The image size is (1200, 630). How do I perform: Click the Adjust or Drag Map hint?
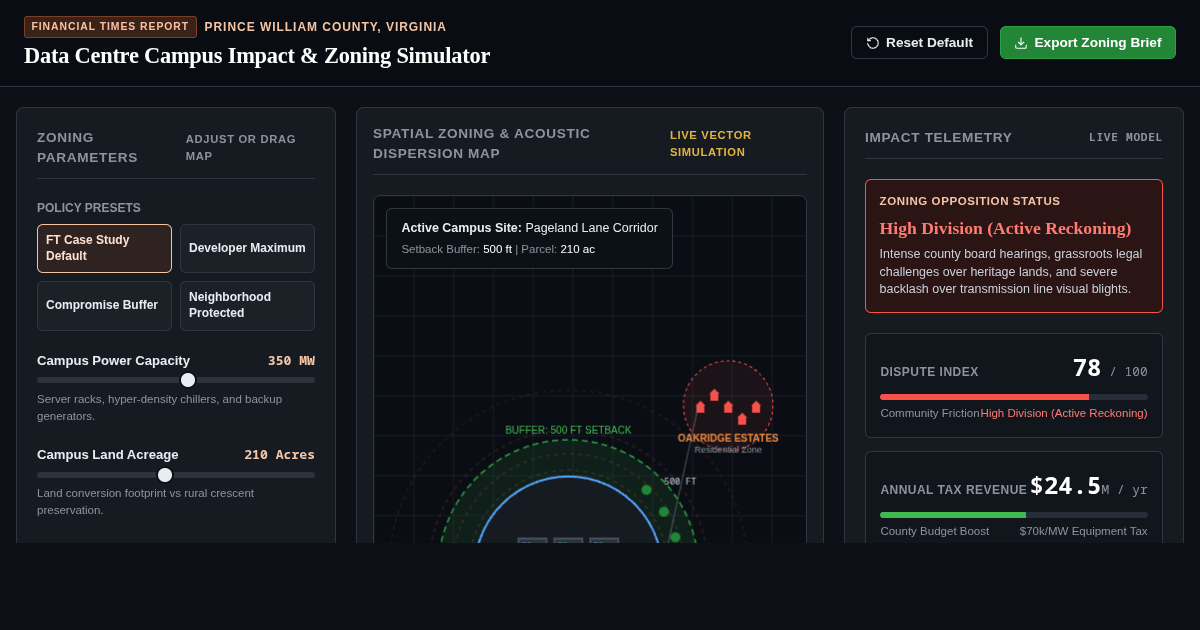pyautogui.click(x=241, y=147)
